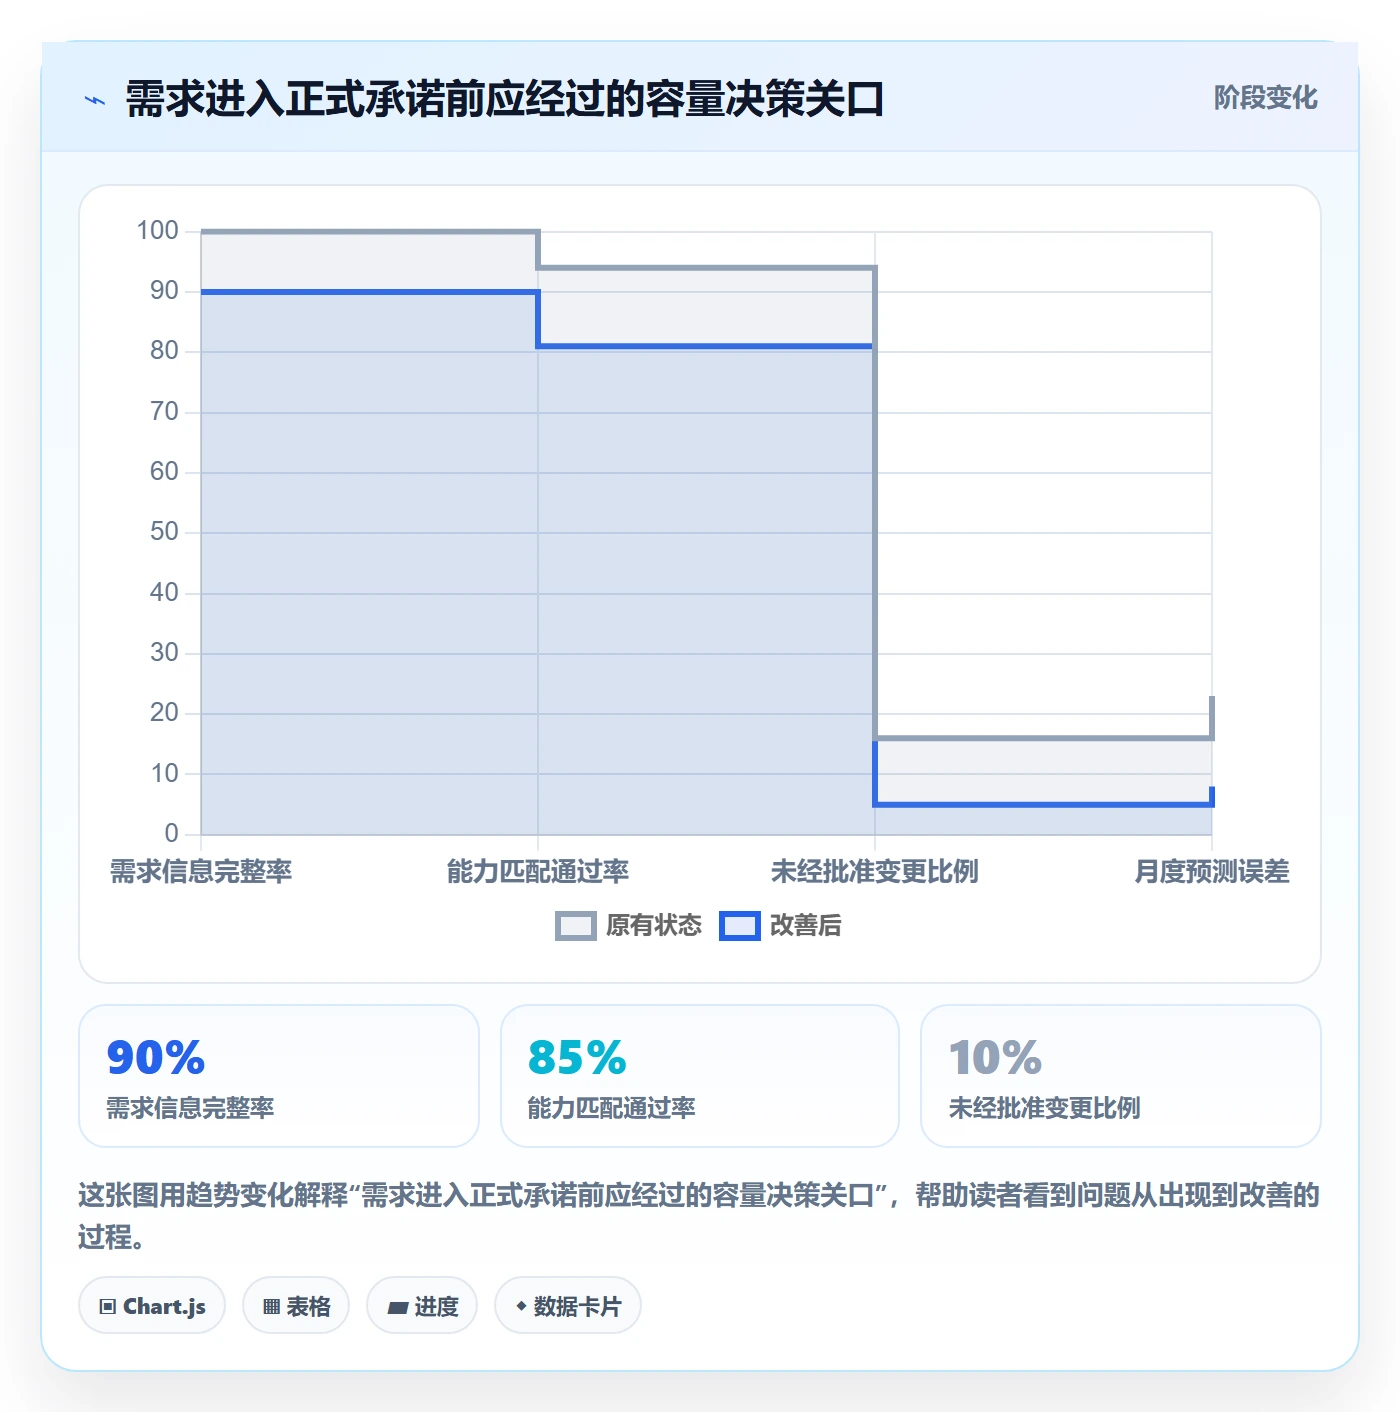
Task: Select the 表格 tag chip
Action: pos(296,1305)
